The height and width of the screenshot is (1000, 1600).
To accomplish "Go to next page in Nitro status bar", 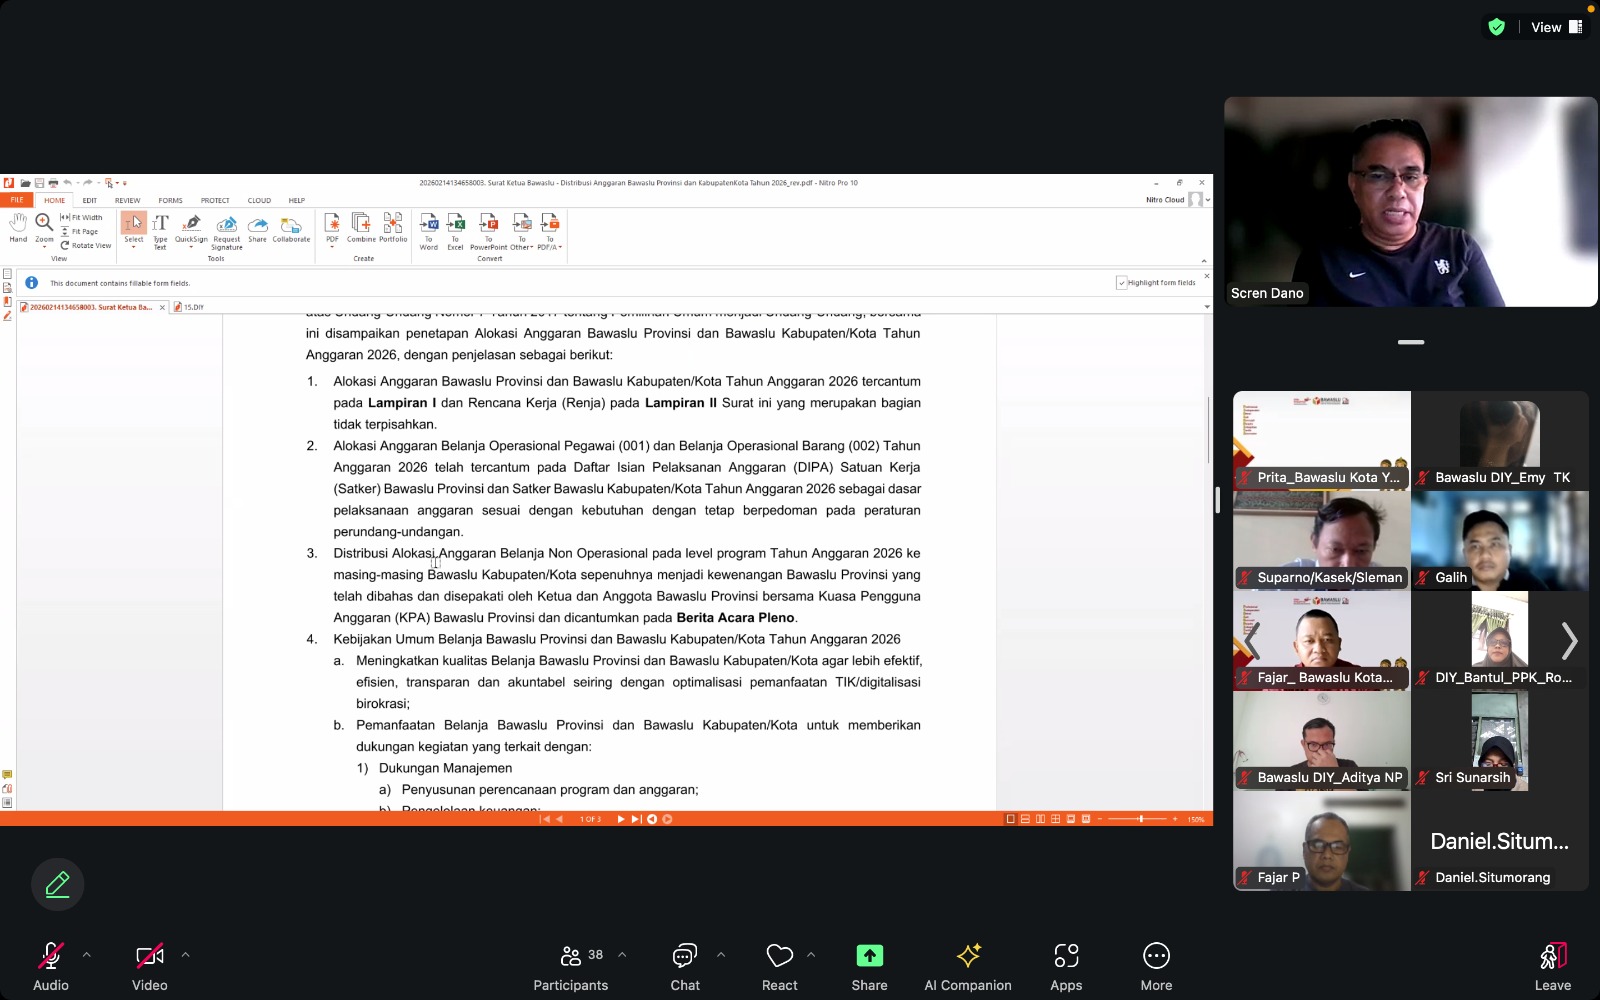I will click(x=621, y=819).
